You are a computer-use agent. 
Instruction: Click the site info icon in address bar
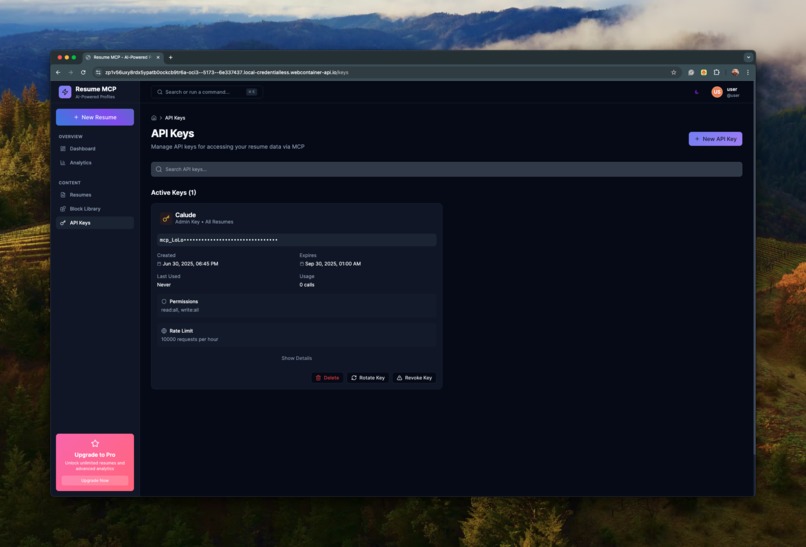coord(98,72)
